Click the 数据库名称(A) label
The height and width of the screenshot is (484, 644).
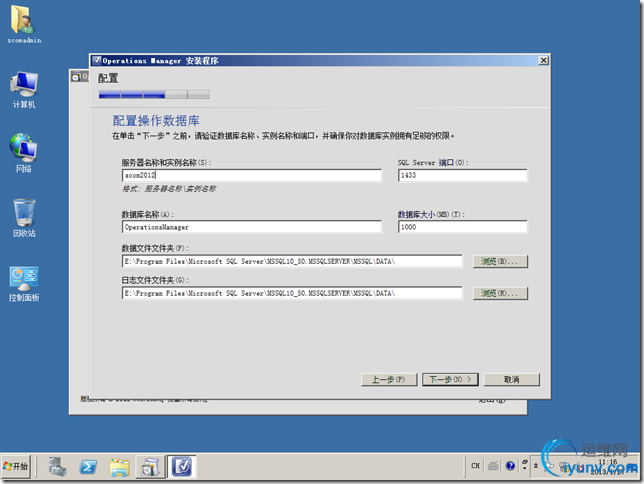(x=147, y=214)
